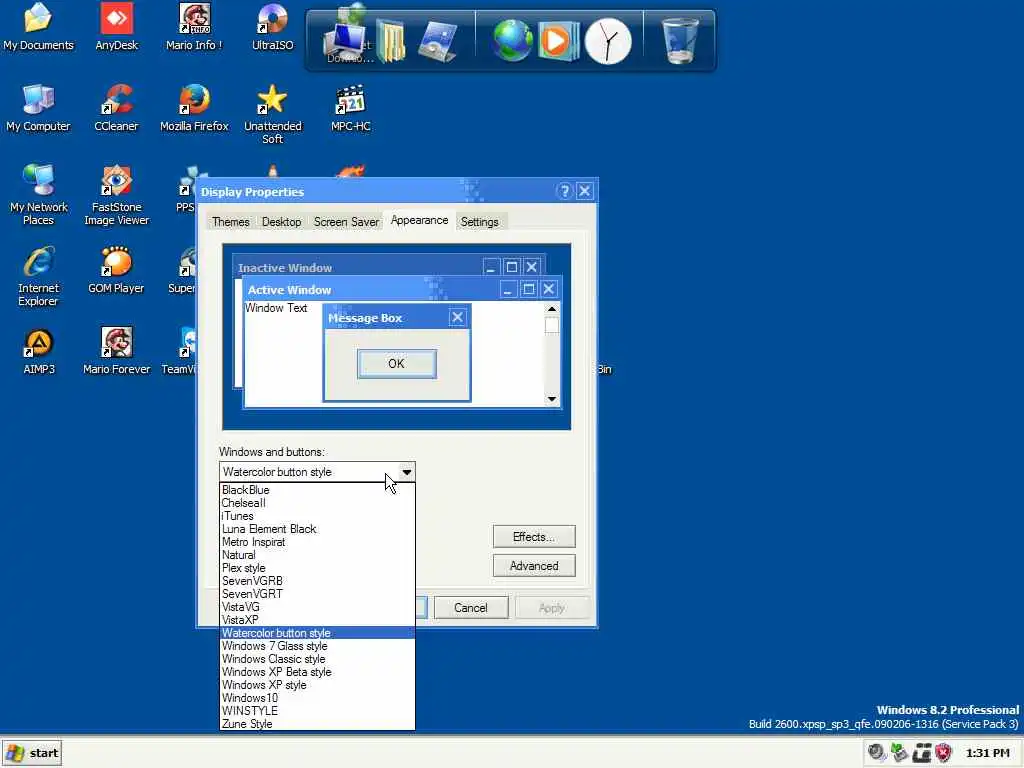This screenshot has height=768, width=1024.
Task: Open the Start menu
Action: [x=32, y=753]
